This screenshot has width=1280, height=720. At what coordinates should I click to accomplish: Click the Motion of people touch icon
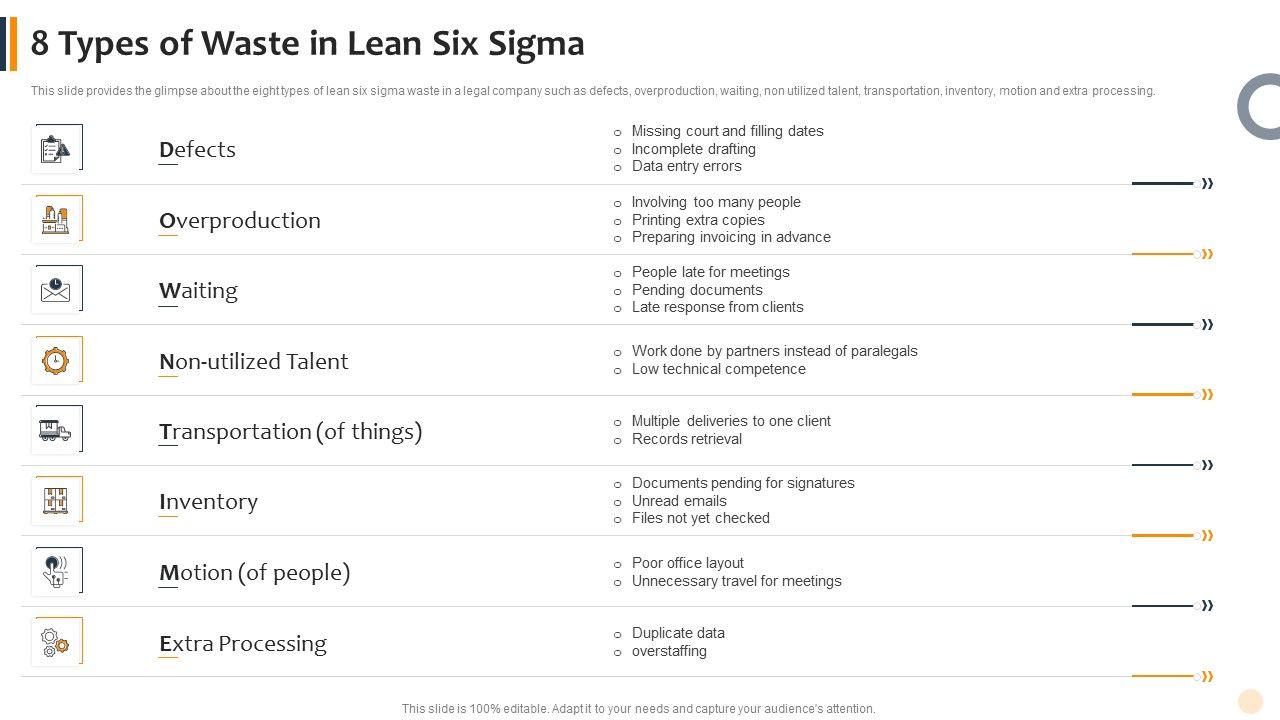(56, 571)
